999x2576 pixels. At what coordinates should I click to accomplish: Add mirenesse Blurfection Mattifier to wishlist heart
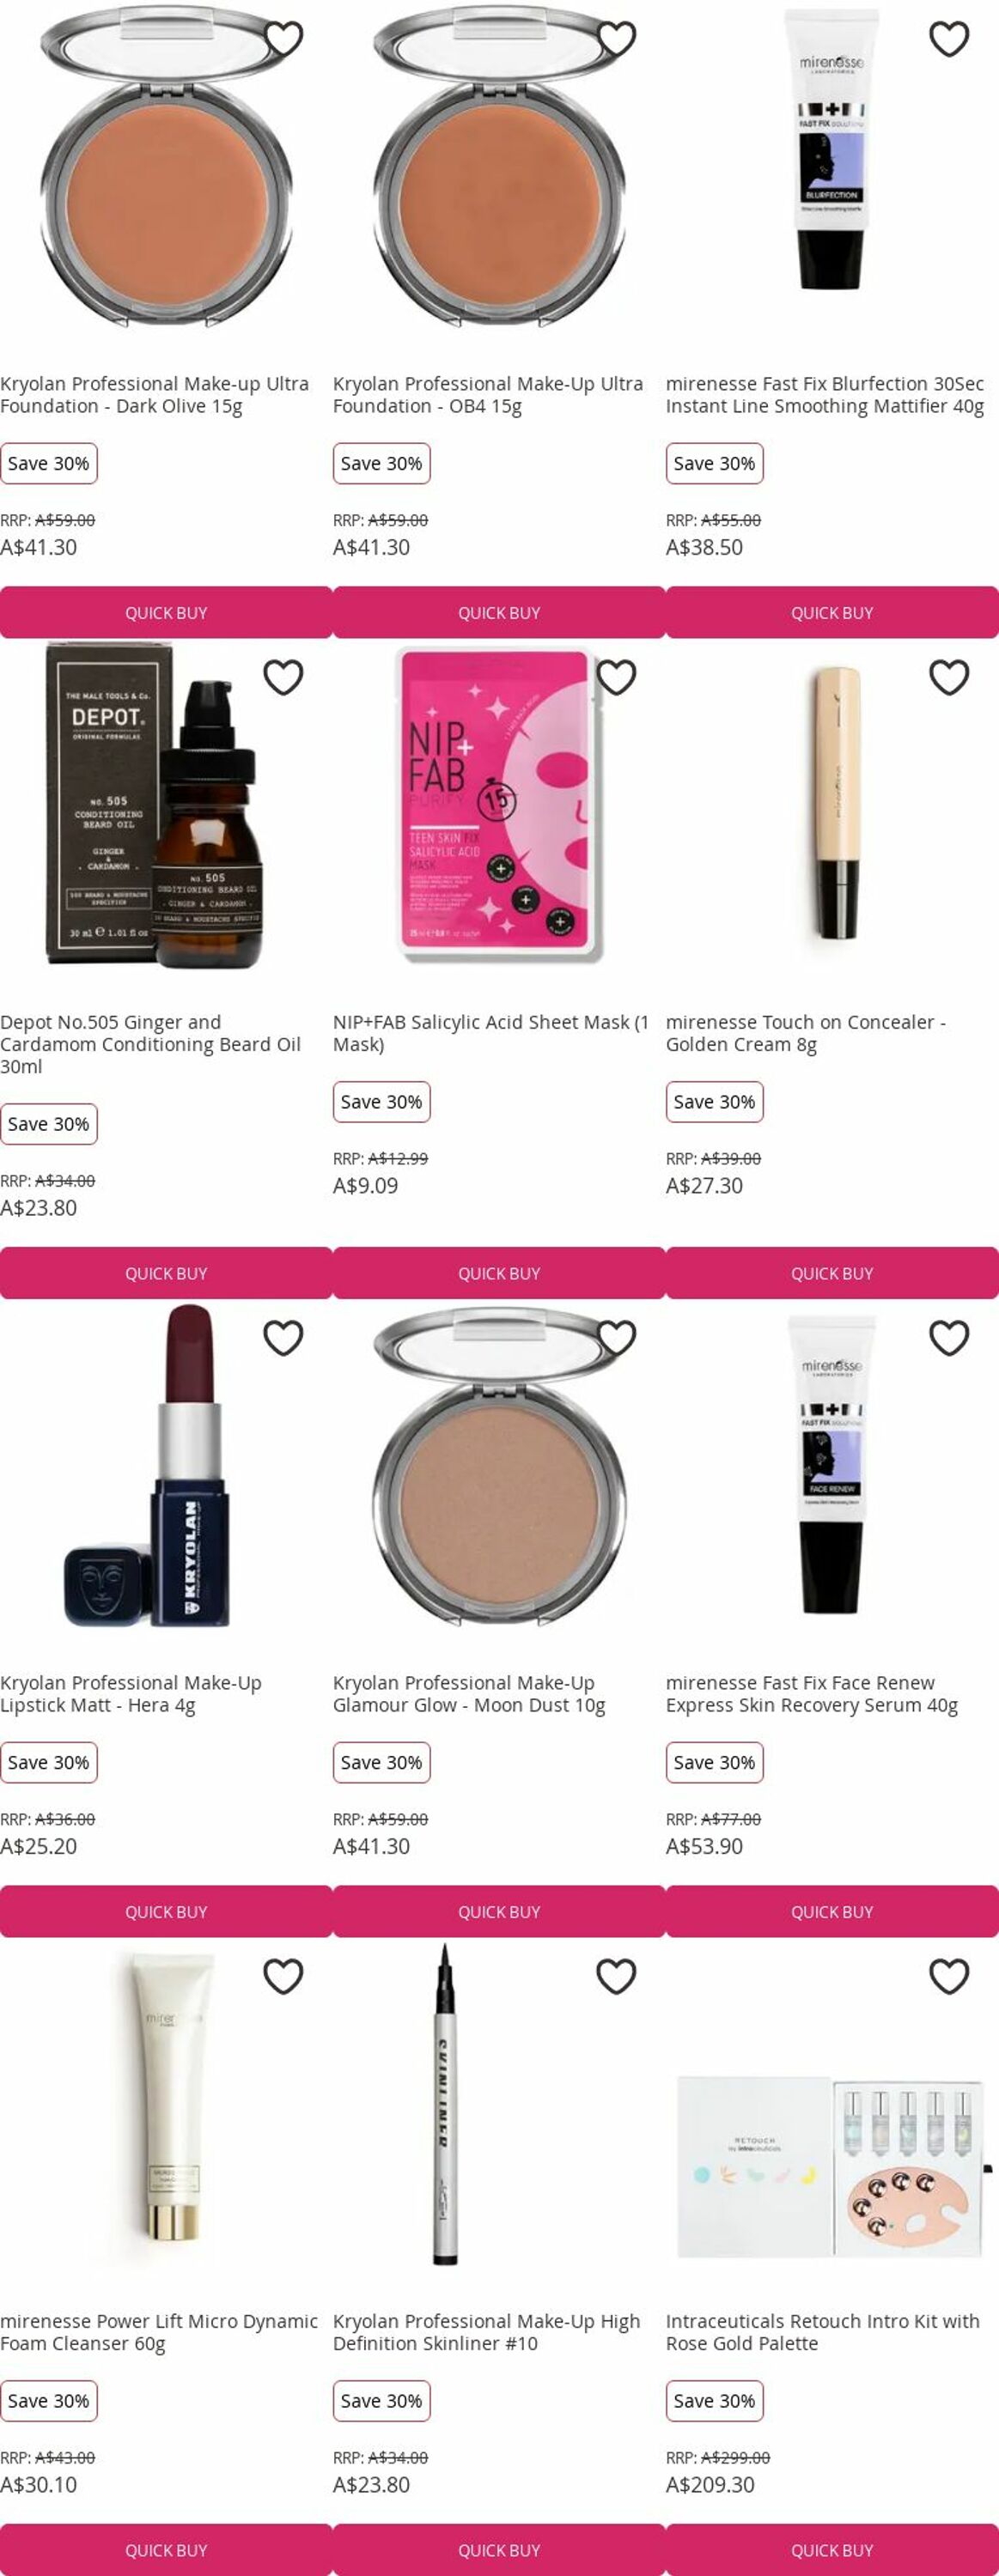tap(949, 39)
